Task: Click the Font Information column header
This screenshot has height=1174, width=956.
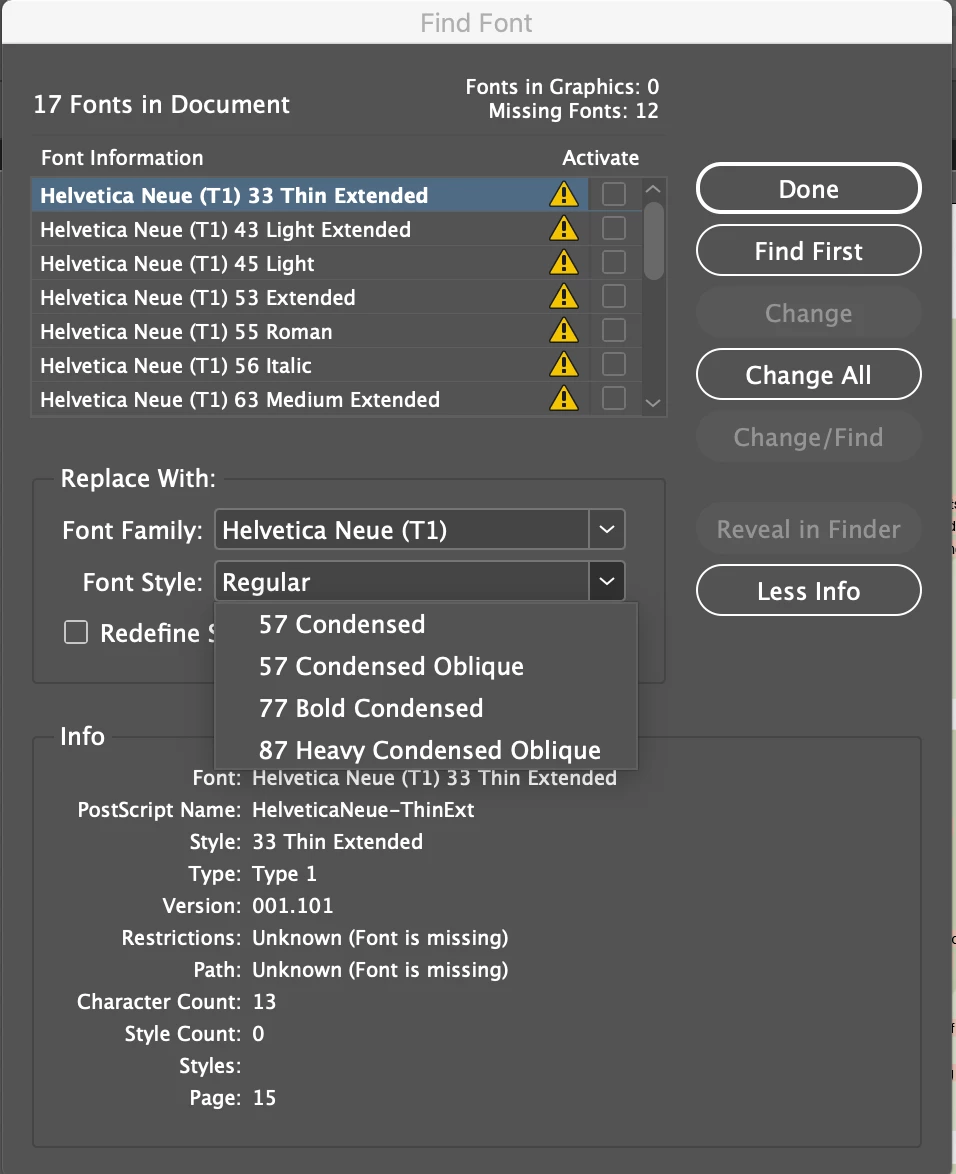Action: [122, 157]
